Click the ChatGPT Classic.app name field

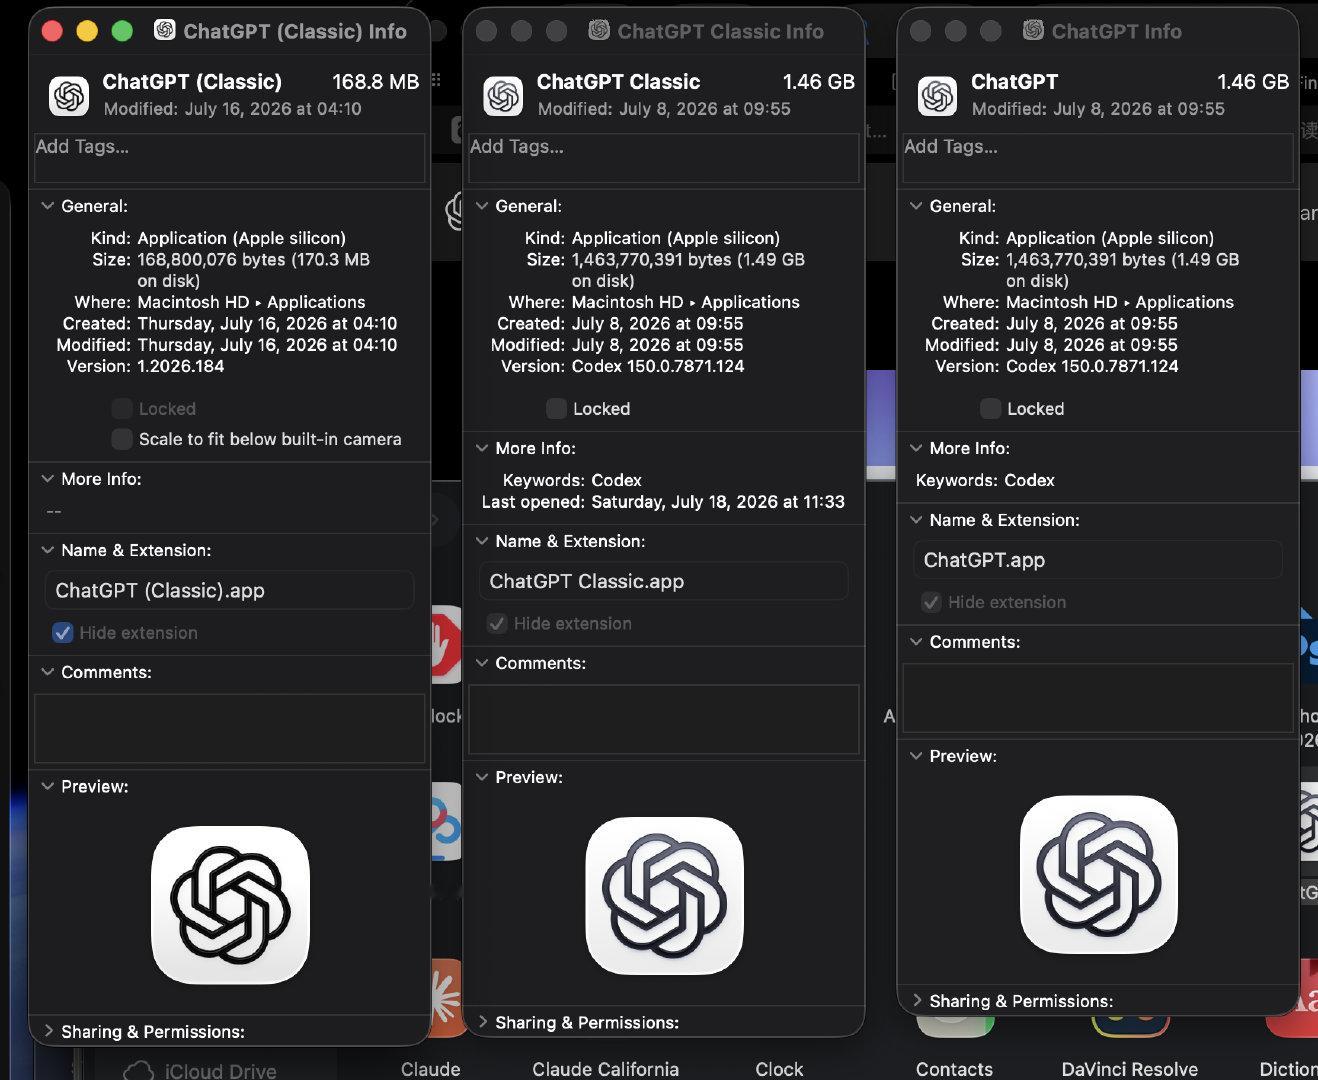664,581
